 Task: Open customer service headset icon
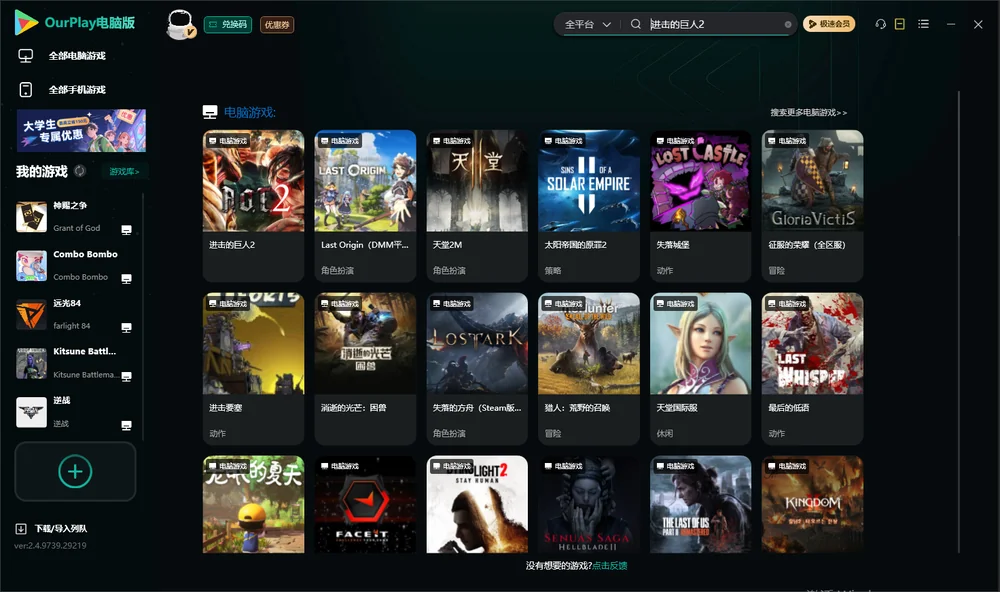pos(881,24)
